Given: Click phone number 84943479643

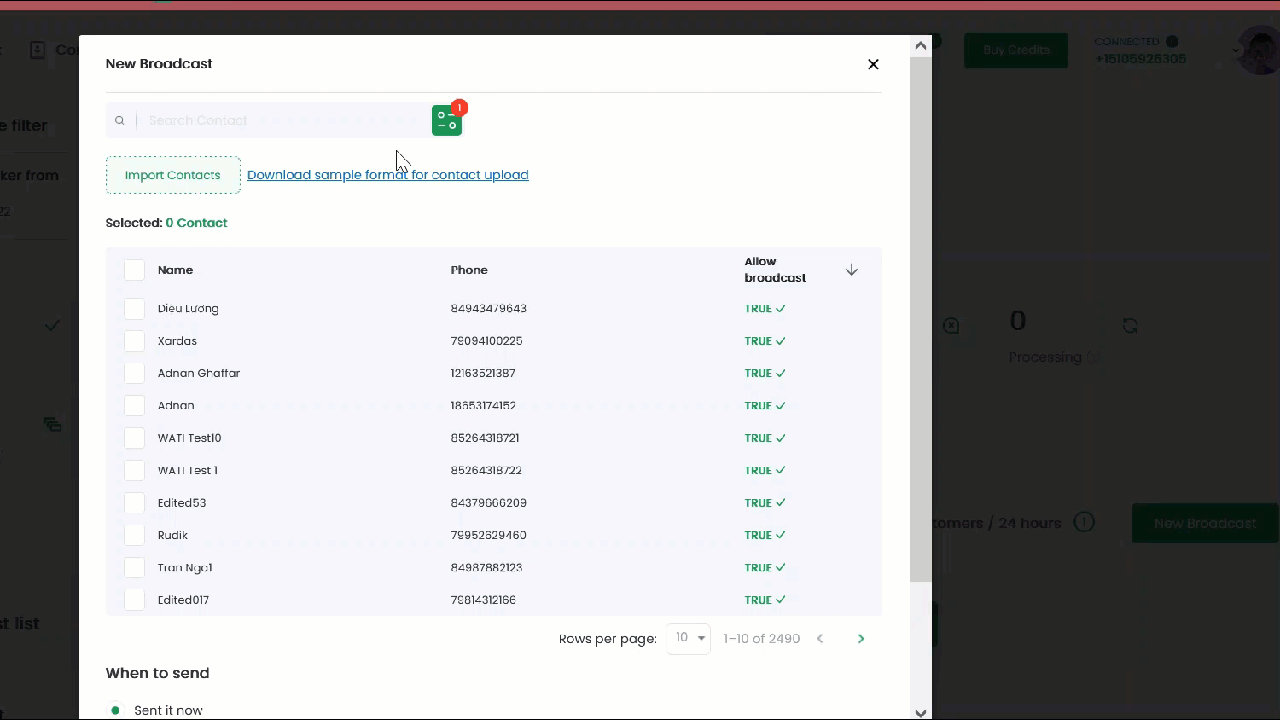Looking at the screenshot, I should [489, 308].
